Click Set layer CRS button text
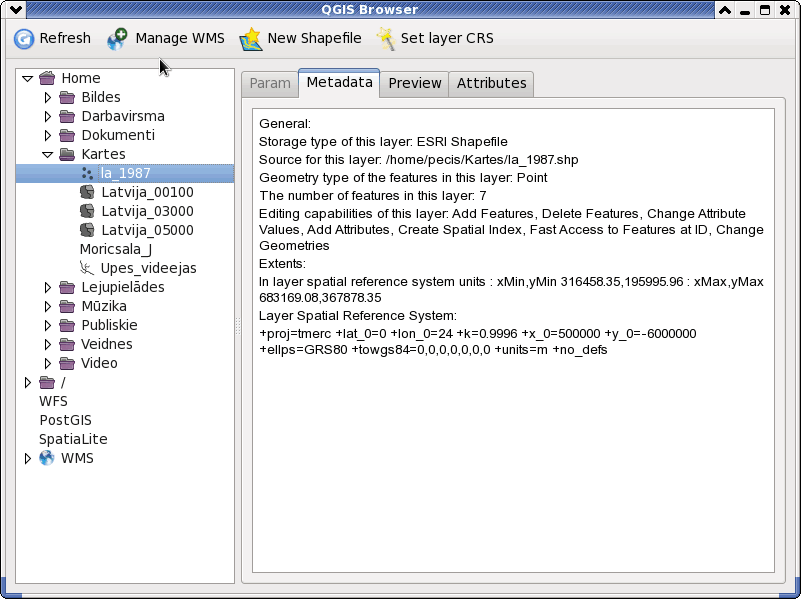 pyautogui.click(x=447, y=38)
